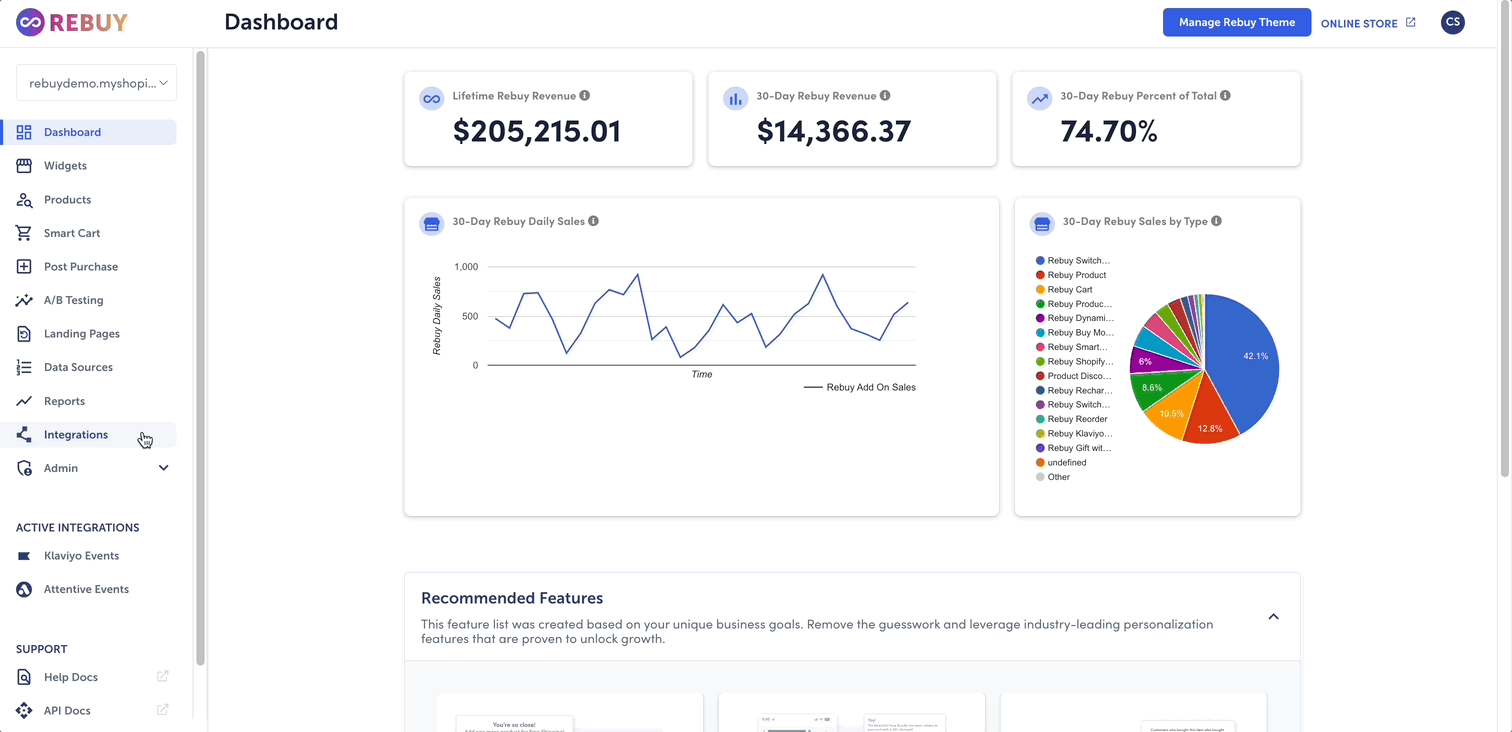Click the Data Sources list icon
The width and height of the screenshot is (1512, 732).
click(25, 367)
